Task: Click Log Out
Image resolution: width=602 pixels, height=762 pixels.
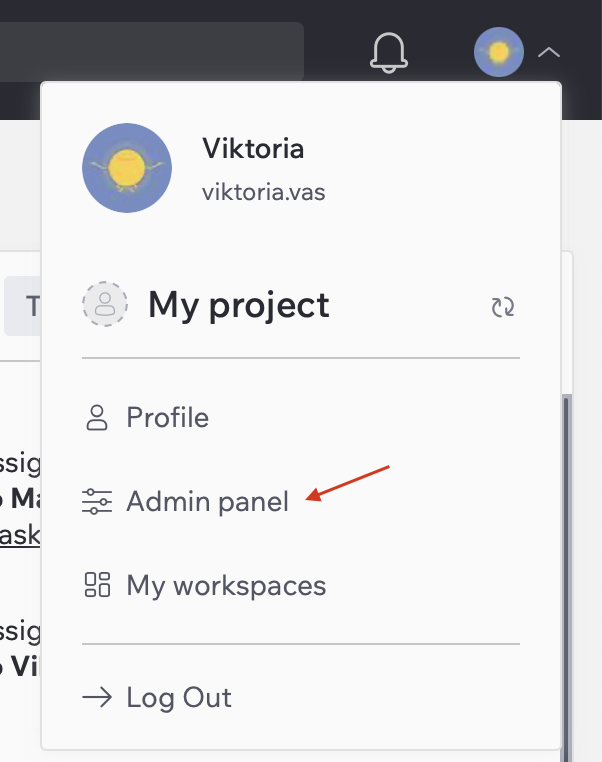Action: (179, 698)
